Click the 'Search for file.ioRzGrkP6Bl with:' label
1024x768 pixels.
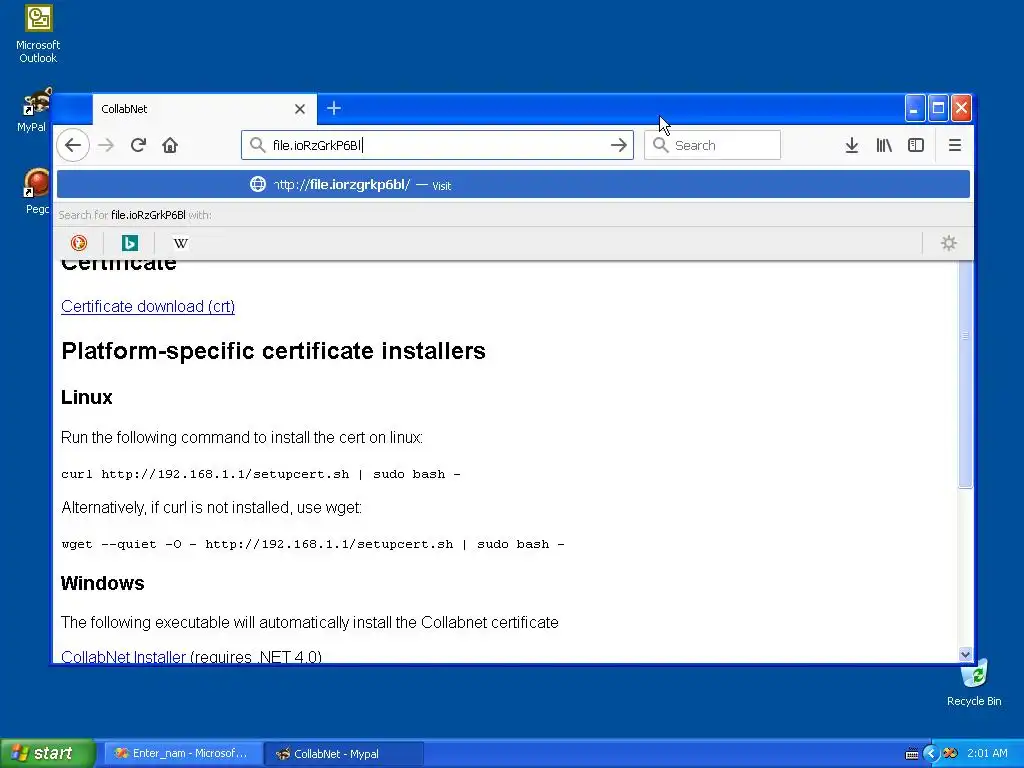[x=135, y=215]
